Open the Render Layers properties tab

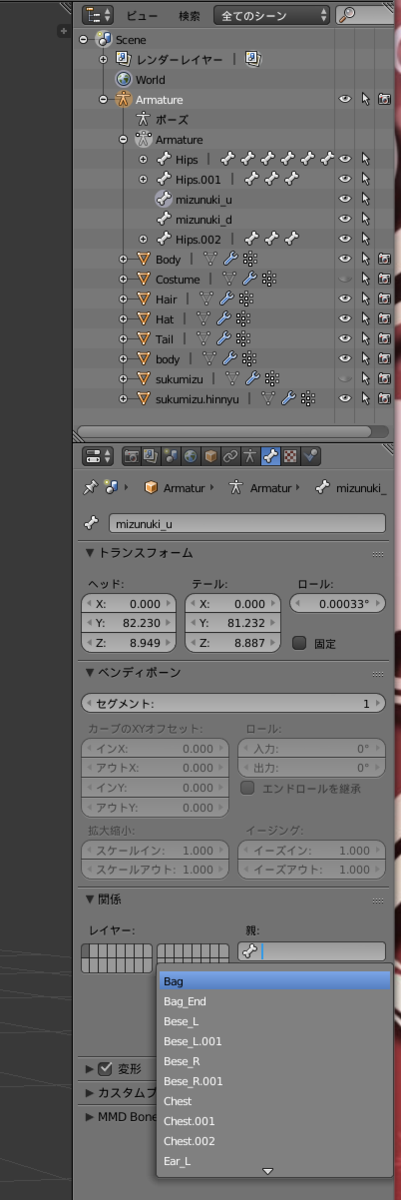(x=150, y=456)
